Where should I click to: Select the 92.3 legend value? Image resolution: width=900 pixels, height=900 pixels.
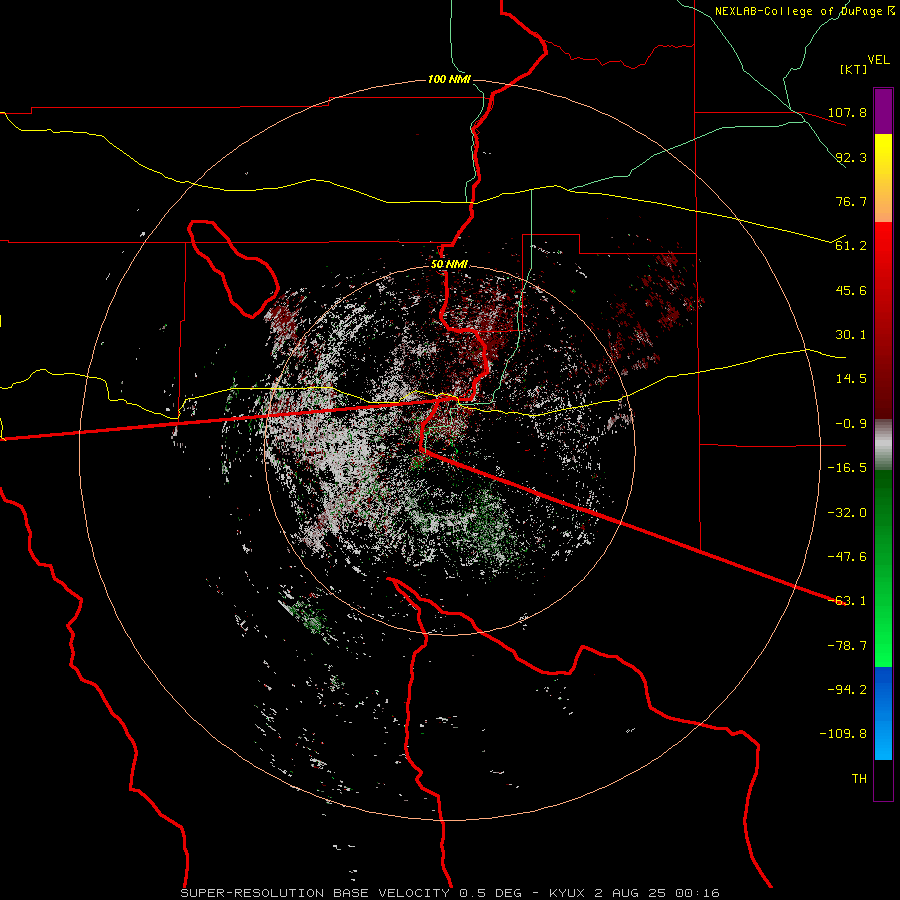tap(851, 157)
